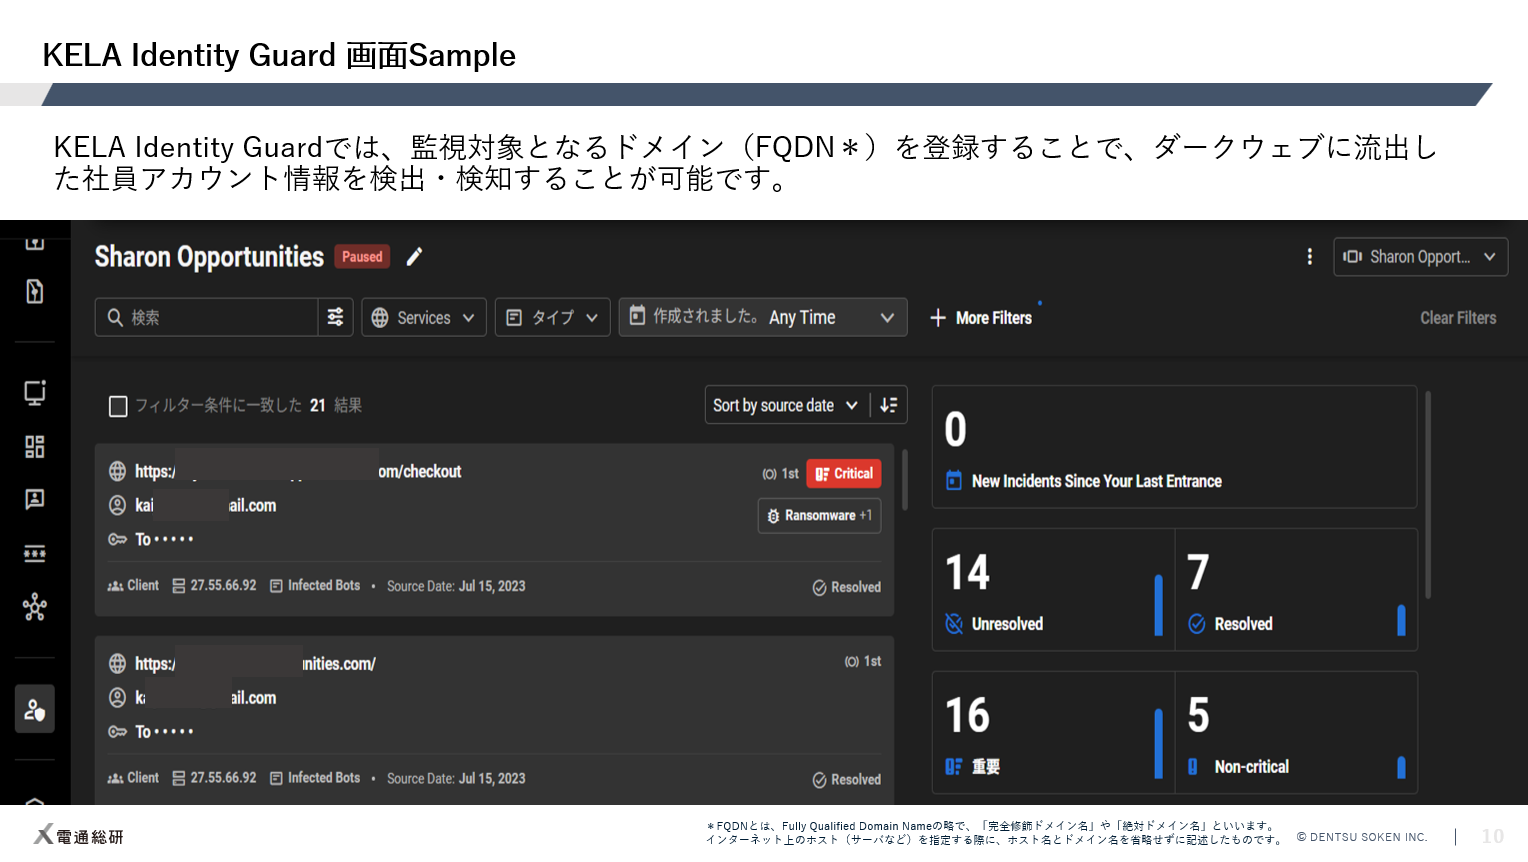The image size is (1528, 862).
Task: Open the three-dot kebab menu at top right
Action: (1310, 257)
